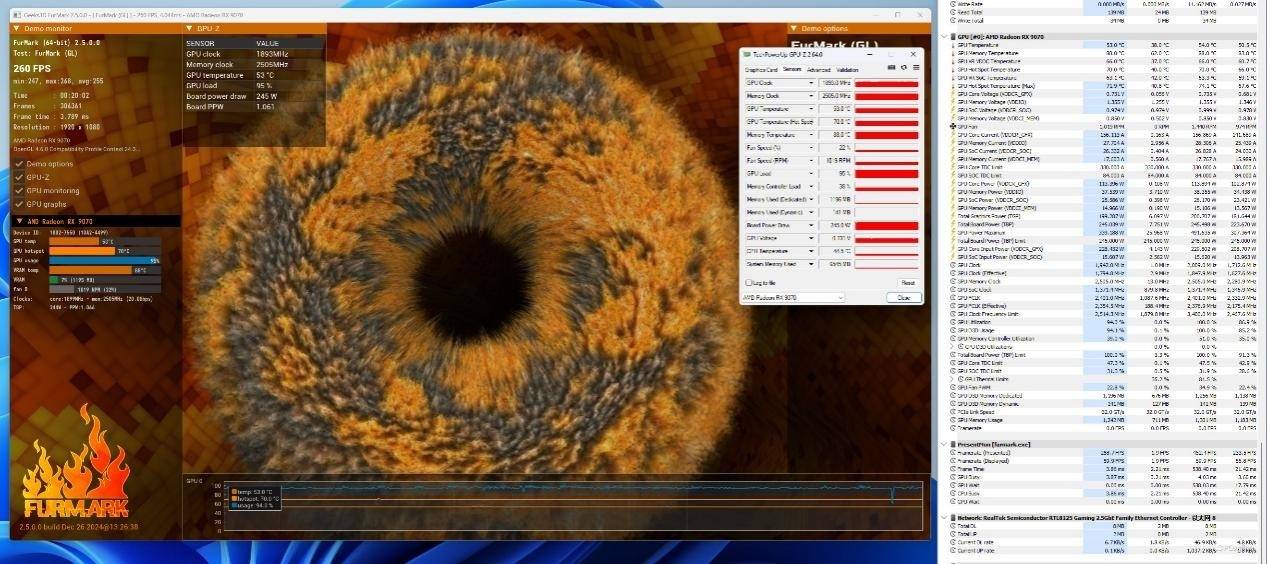Click the GPU-Z screenshot camera icon
The image size is (1267, 564).
click(x=892, y=68)
